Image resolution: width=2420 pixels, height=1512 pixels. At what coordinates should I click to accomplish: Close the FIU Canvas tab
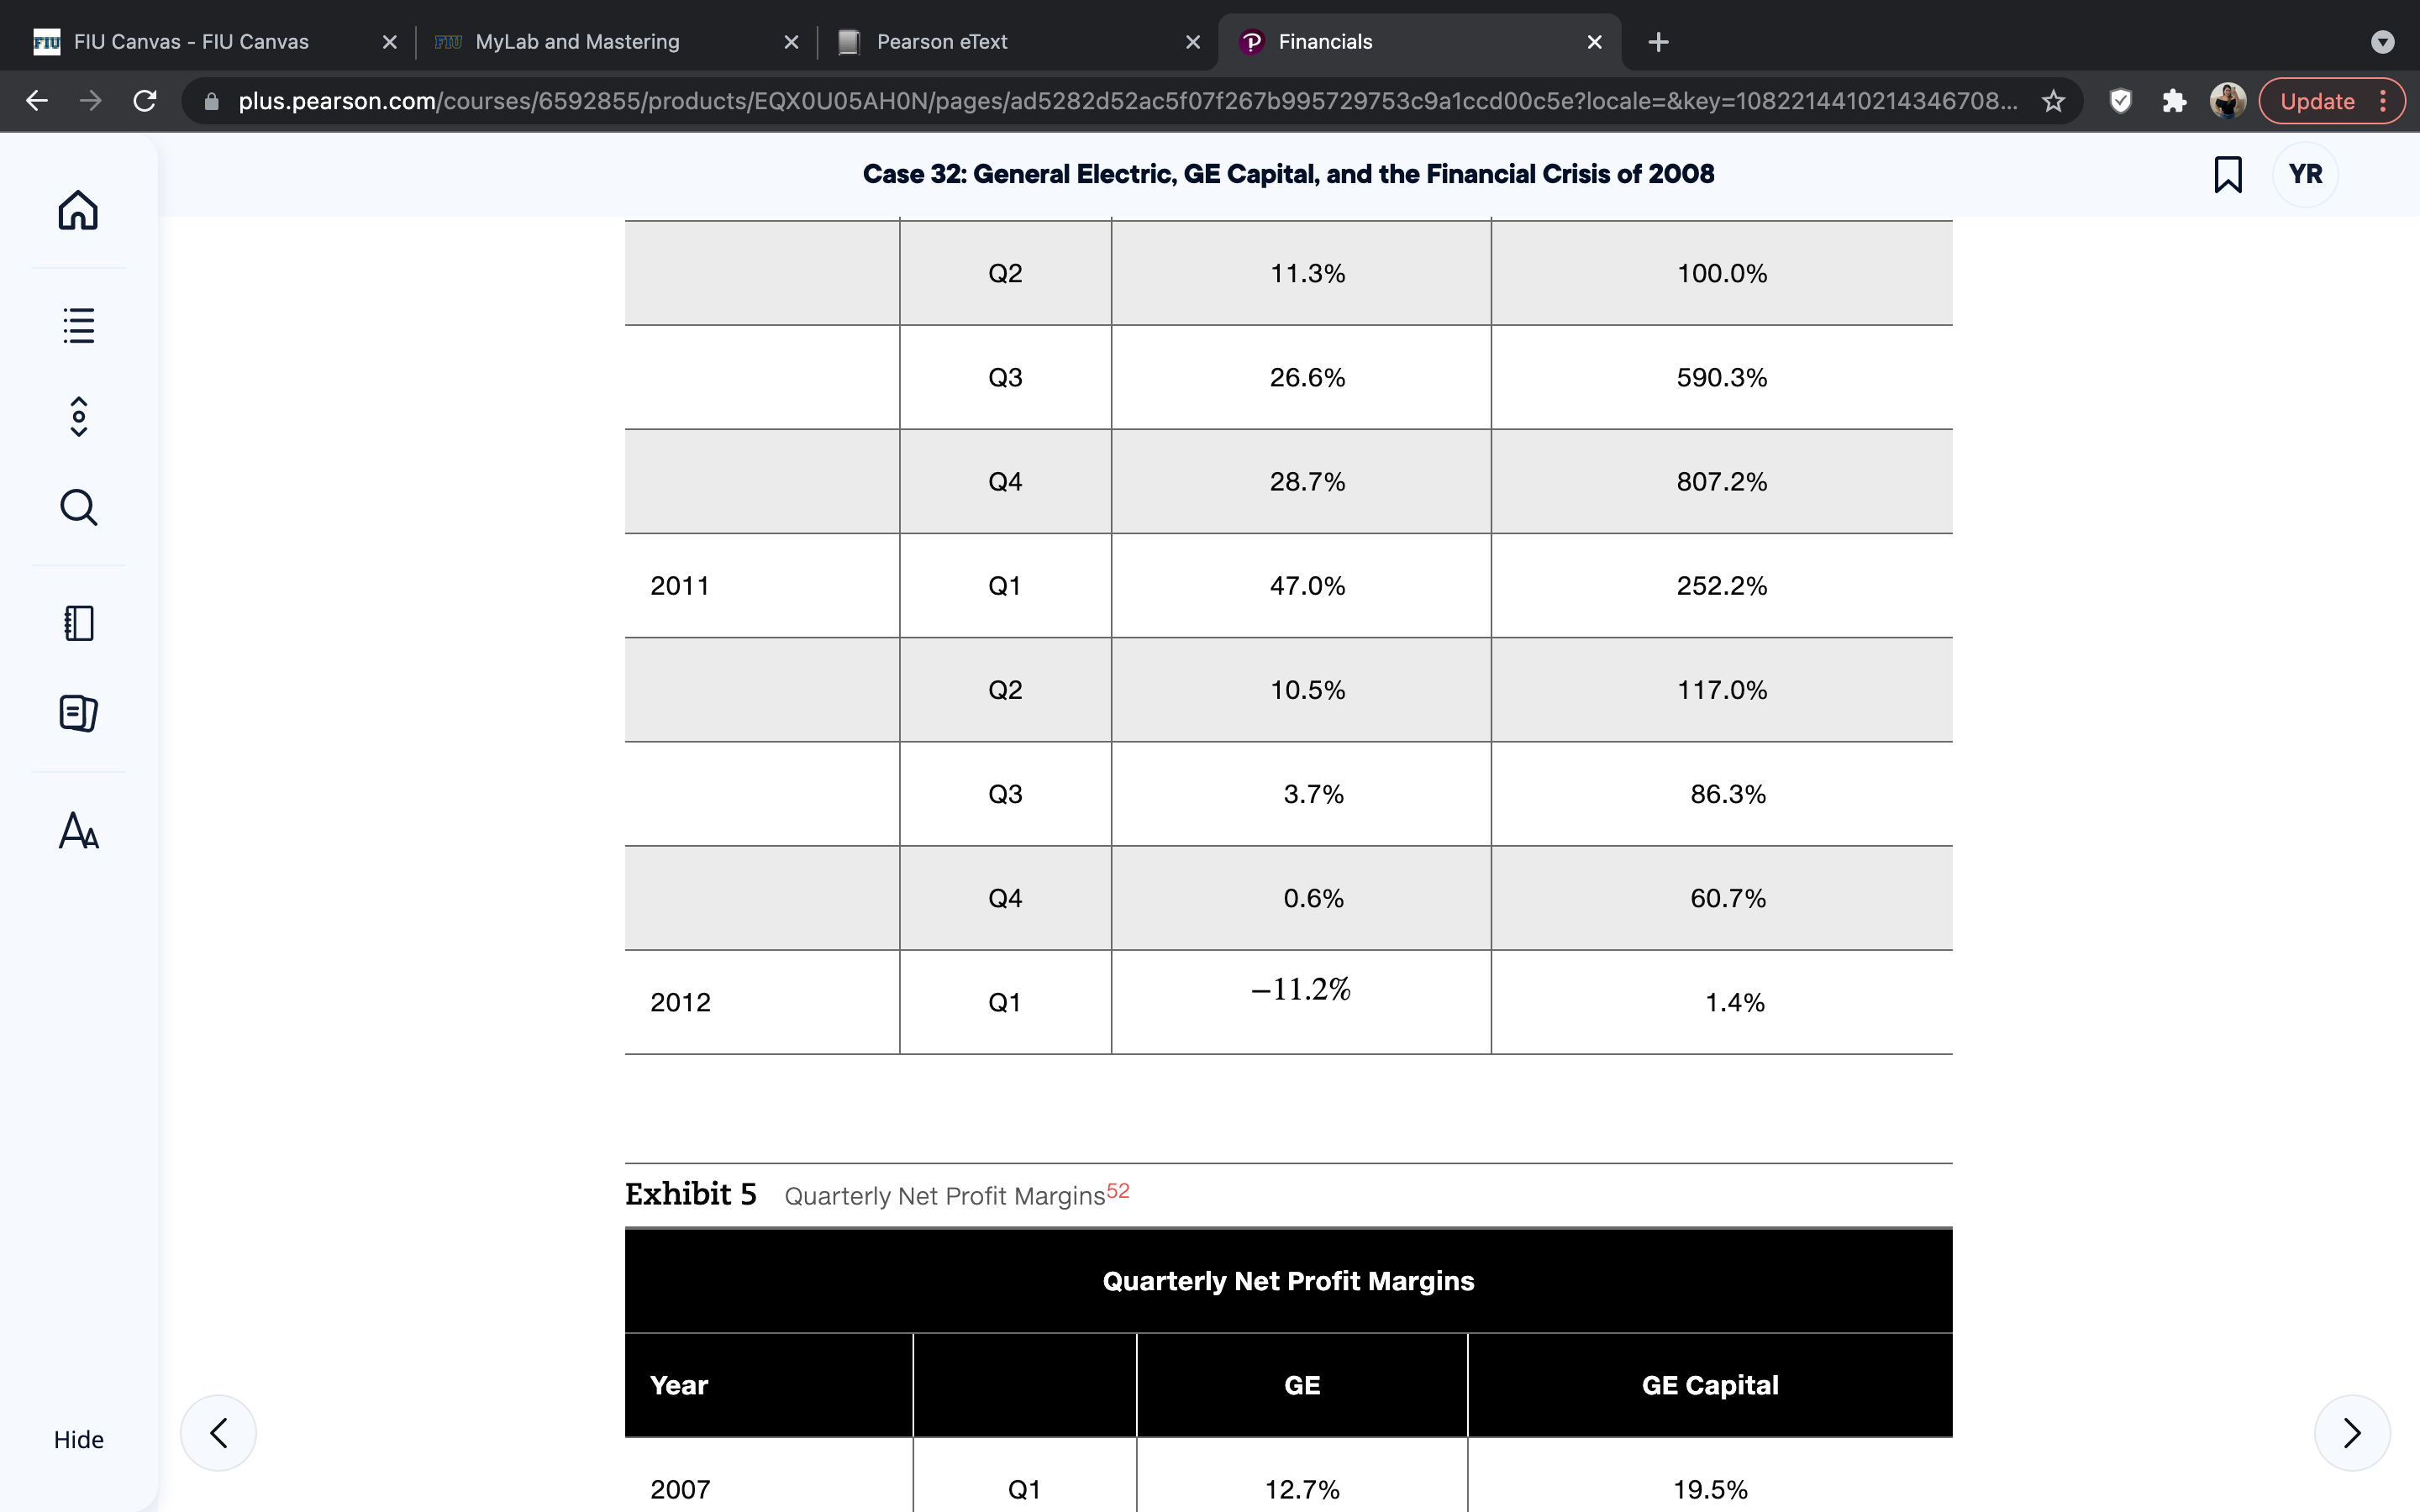pyautogui.click(x=390, y=42)
